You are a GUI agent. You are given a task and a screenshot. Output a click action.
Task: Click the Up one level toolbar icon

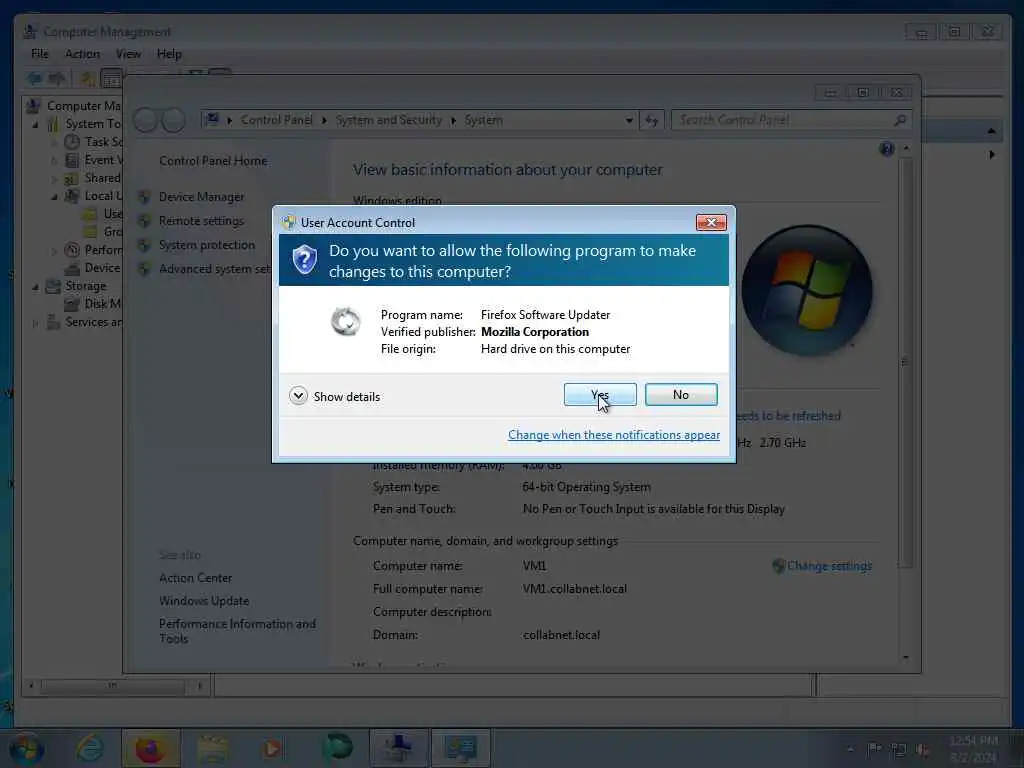pyautogui.click(x=87, y=79)
